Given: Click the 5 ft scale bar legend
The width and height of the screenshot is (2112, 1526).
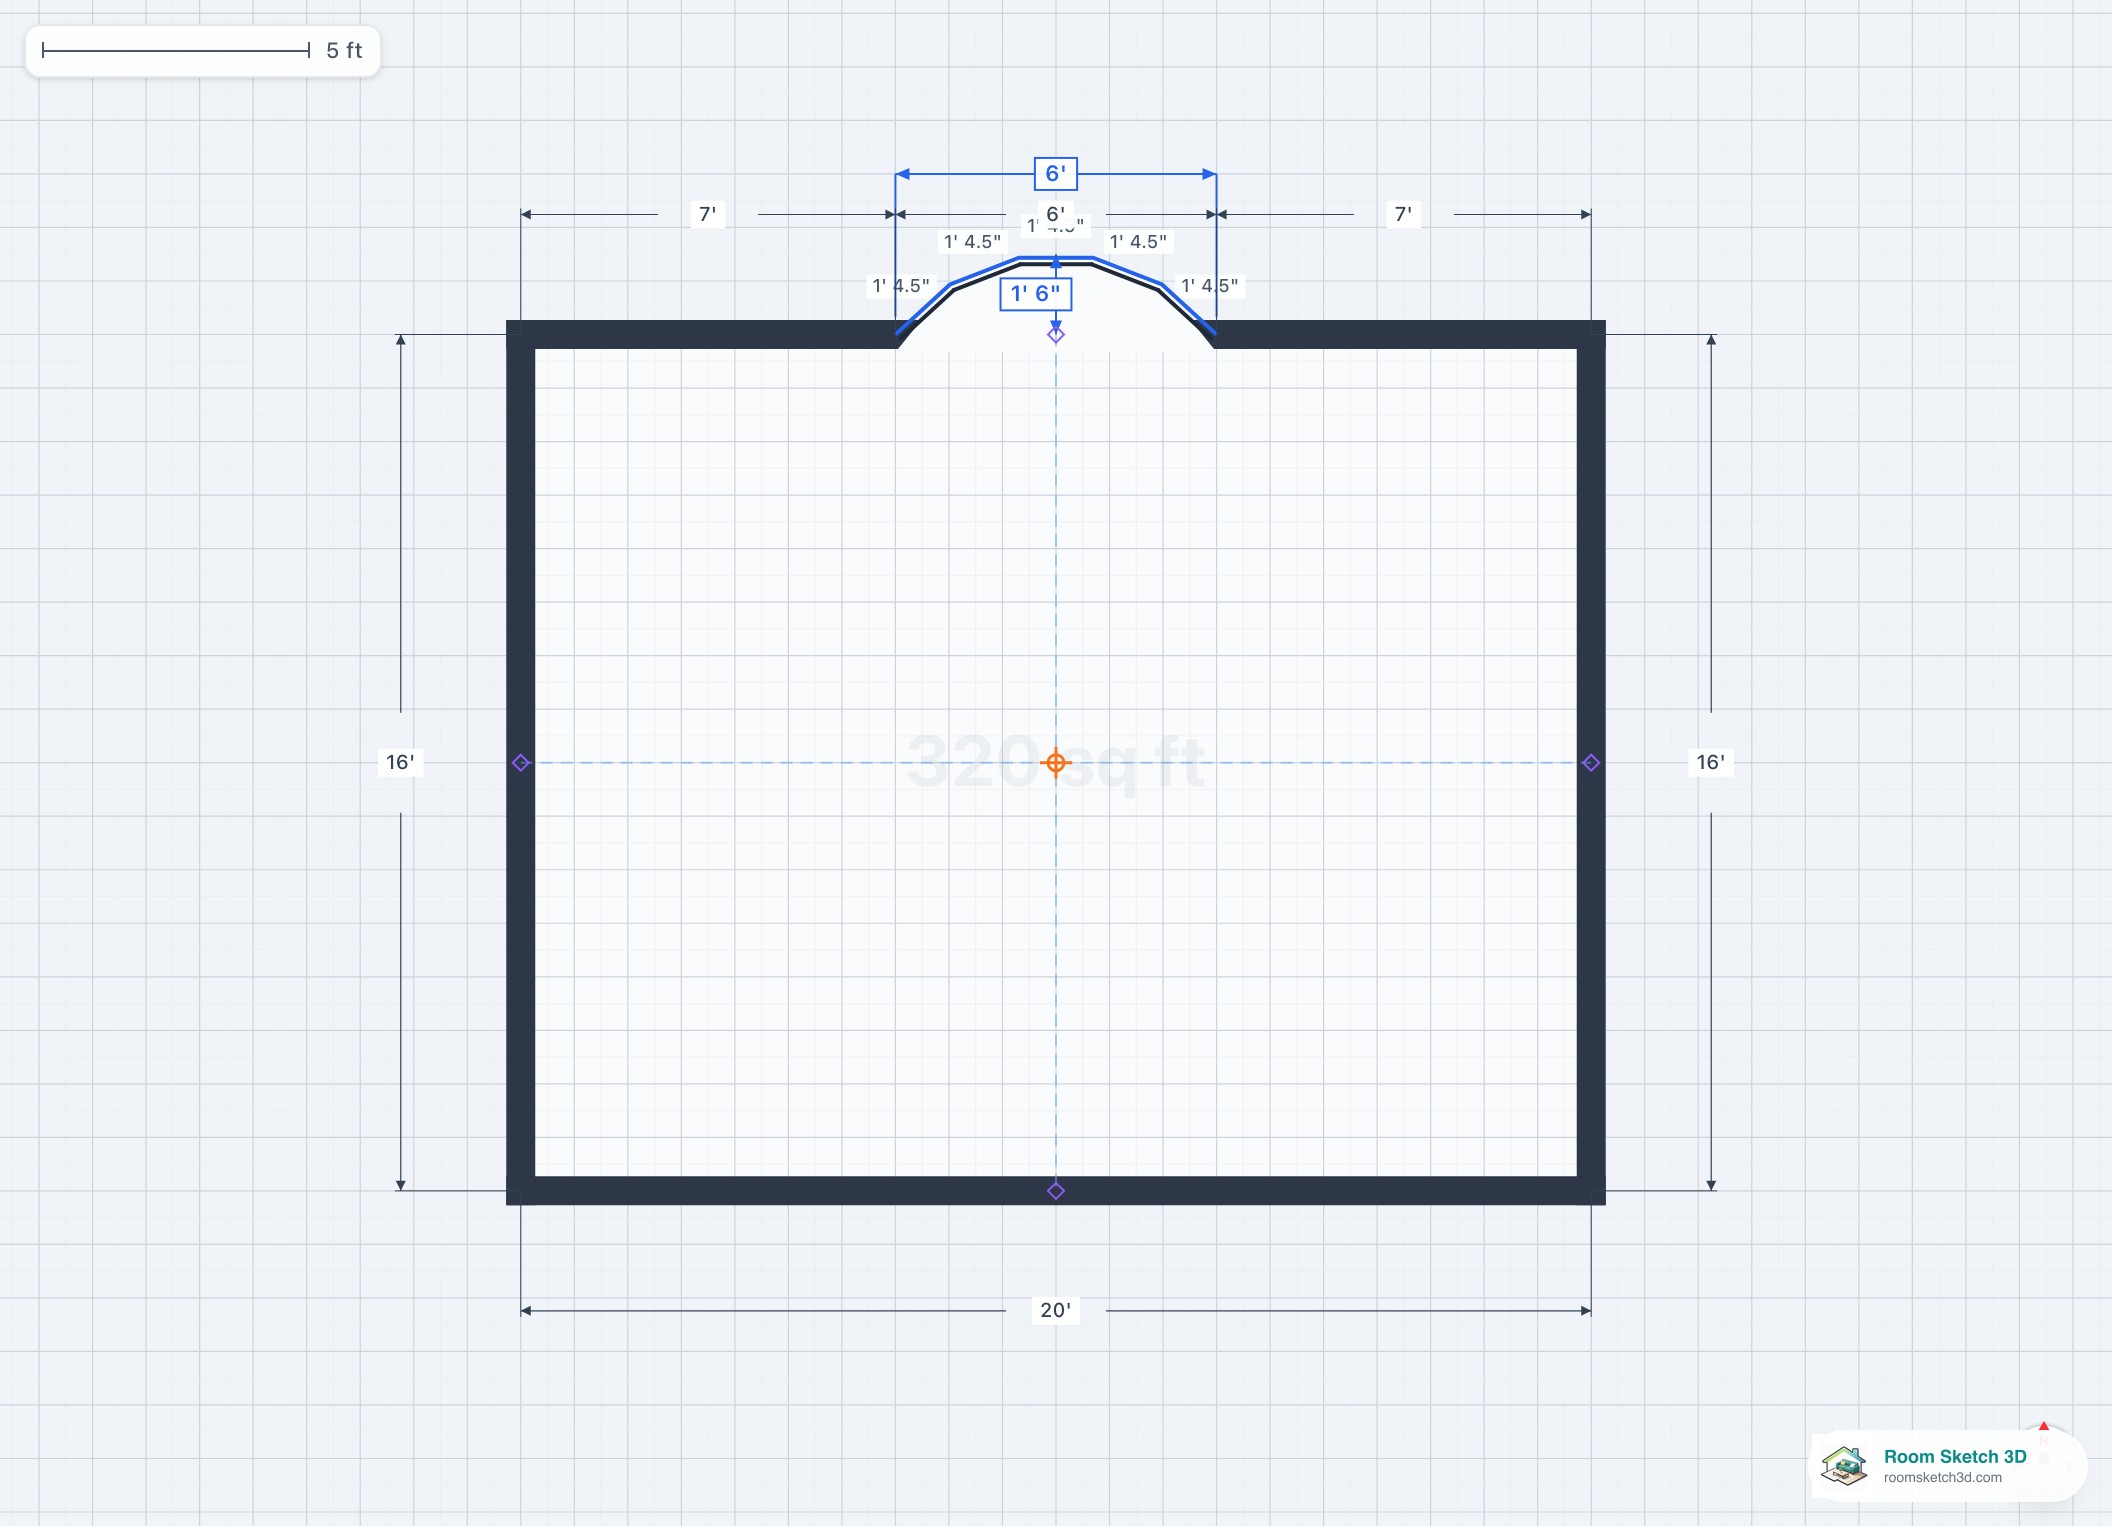Looking at the screenshot, I should tap(203, 51).
